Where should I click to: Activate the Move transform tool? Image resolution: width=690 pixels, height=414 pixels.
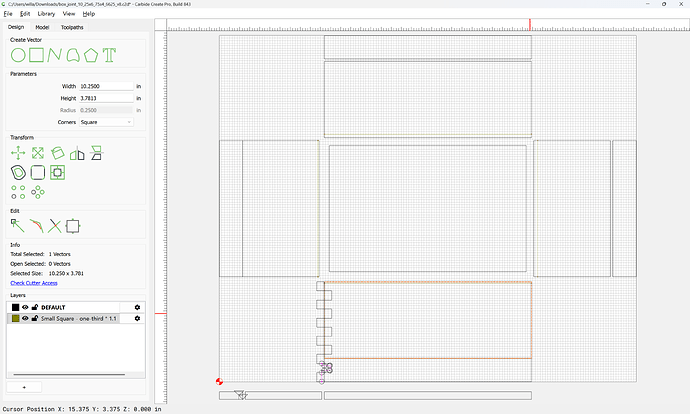click(18, 153)
